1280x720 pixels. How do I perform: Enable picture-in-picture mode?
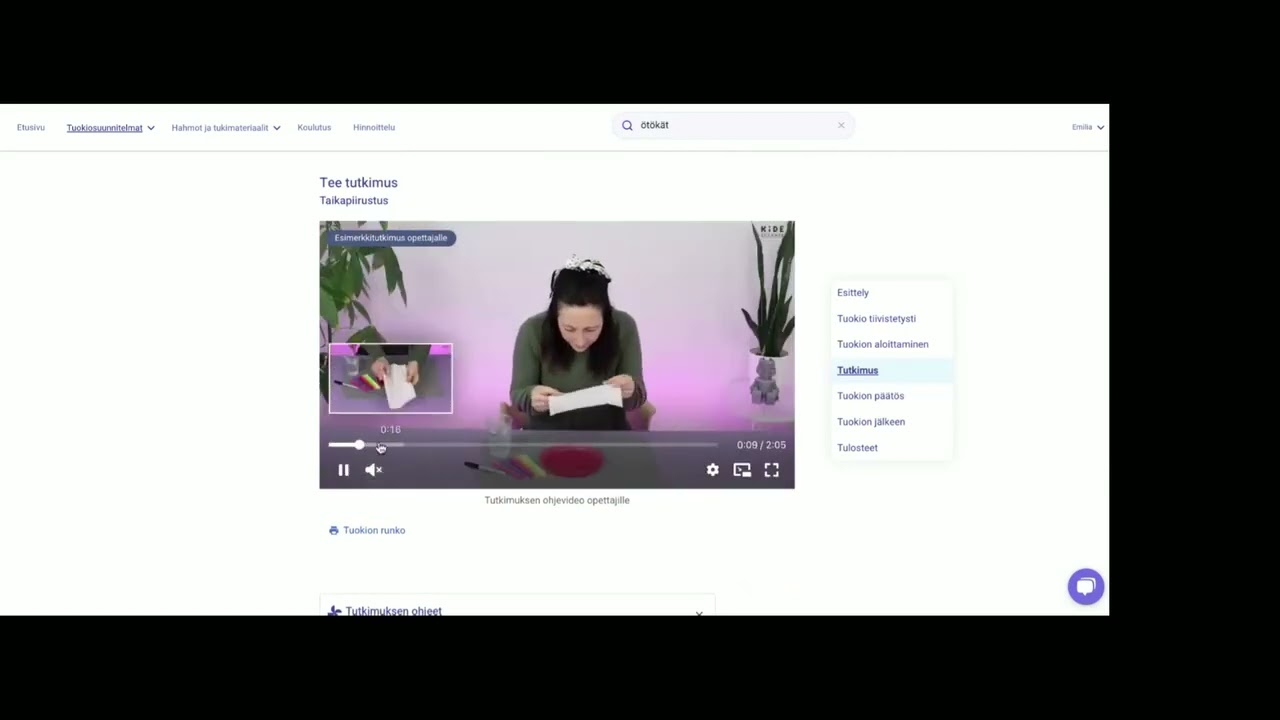[742, 470]
